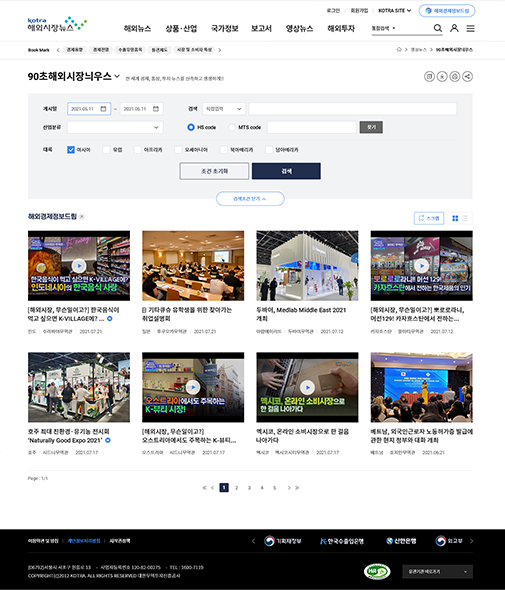Image resolution: width=505 pixels, height=590 pixels.
Task: Open the 해외투자 menu
Action: pos(341,29)
